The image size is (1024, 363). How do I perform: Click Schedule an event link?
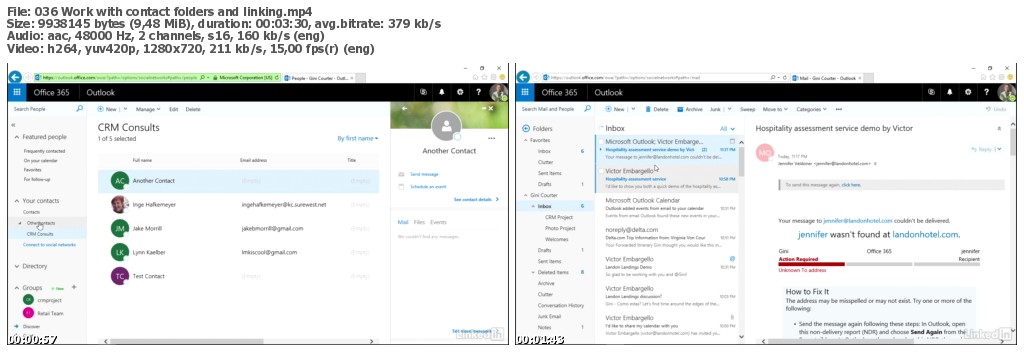[428, 187]
